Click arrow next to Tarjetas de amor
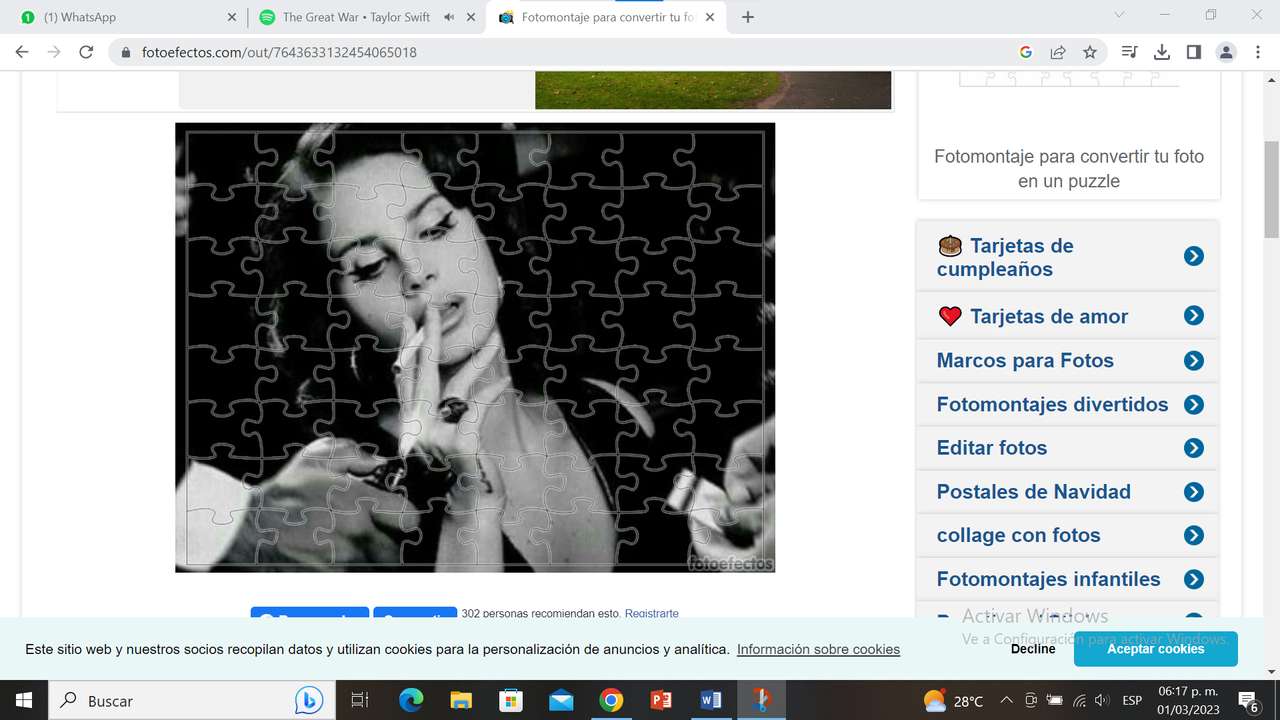Viewport: 1280px width, 720px height. 1193,316
